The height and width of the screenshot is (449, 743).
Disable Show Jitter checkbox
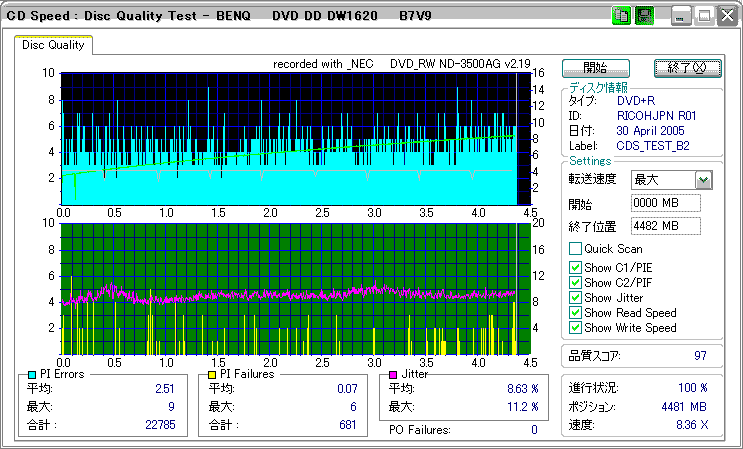point(575,297)
